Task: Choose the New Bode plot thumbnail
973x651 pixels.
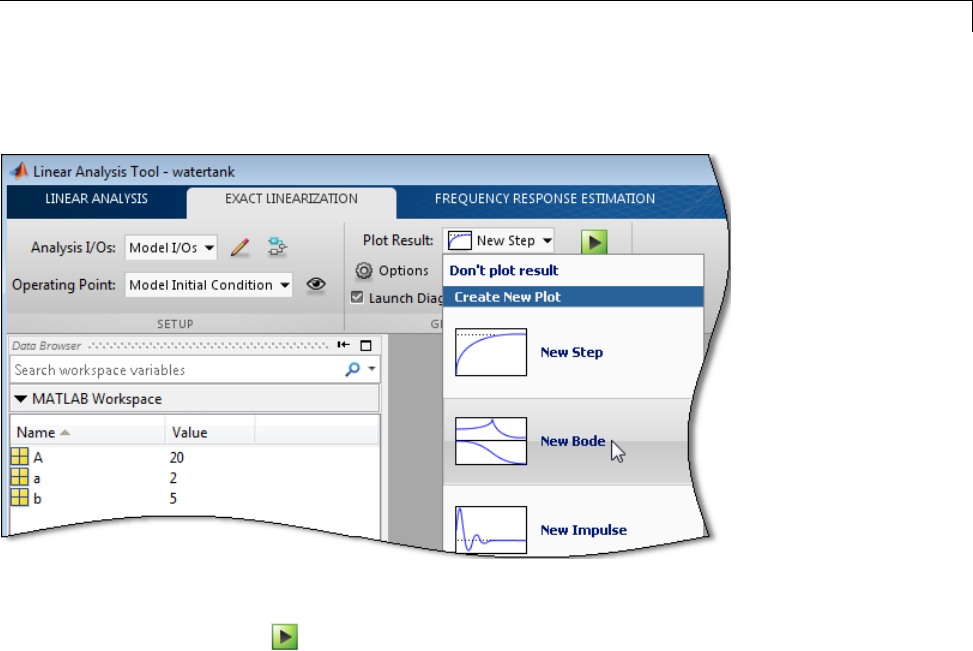Action: point(491,441)
